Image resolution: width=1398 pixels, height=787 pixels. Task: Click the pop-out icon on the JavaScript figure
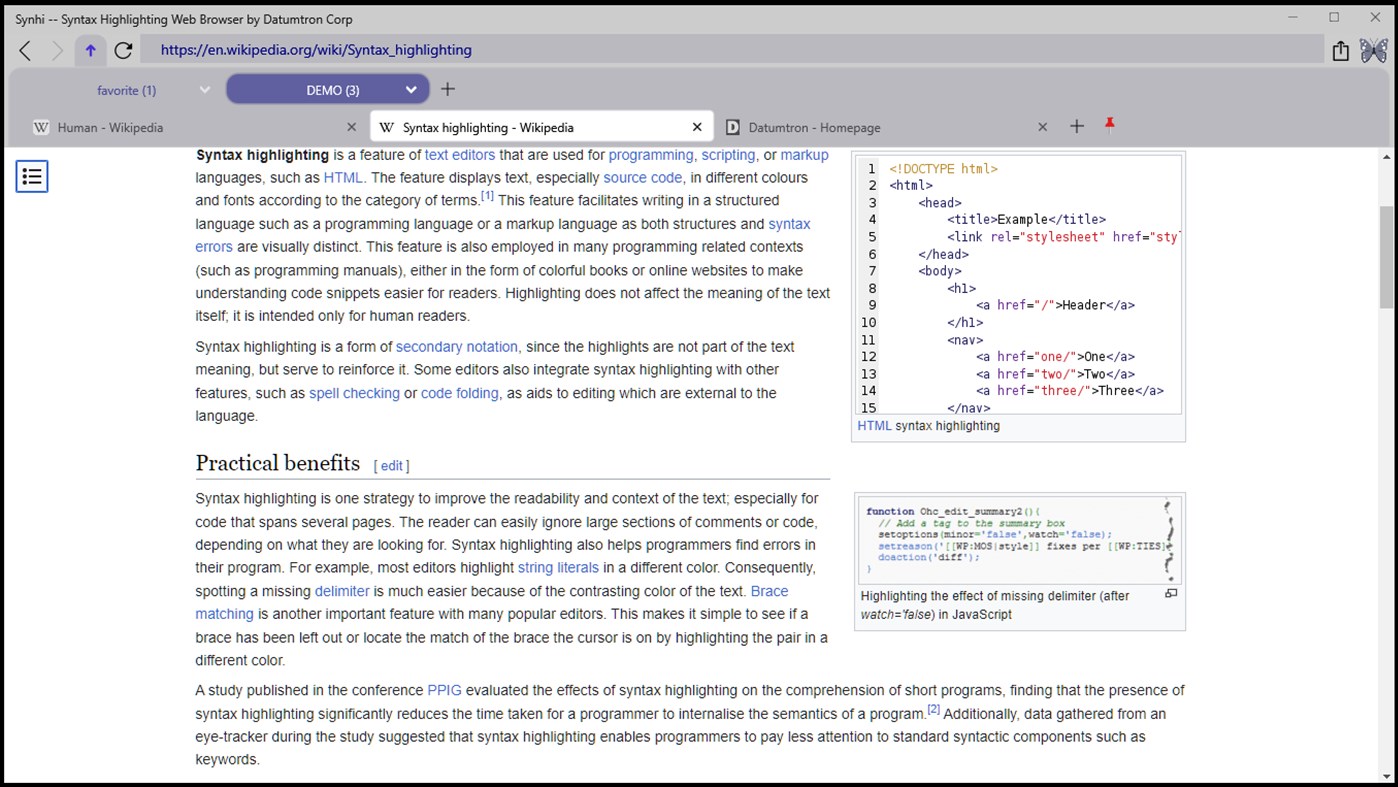tap(1170, 593)
